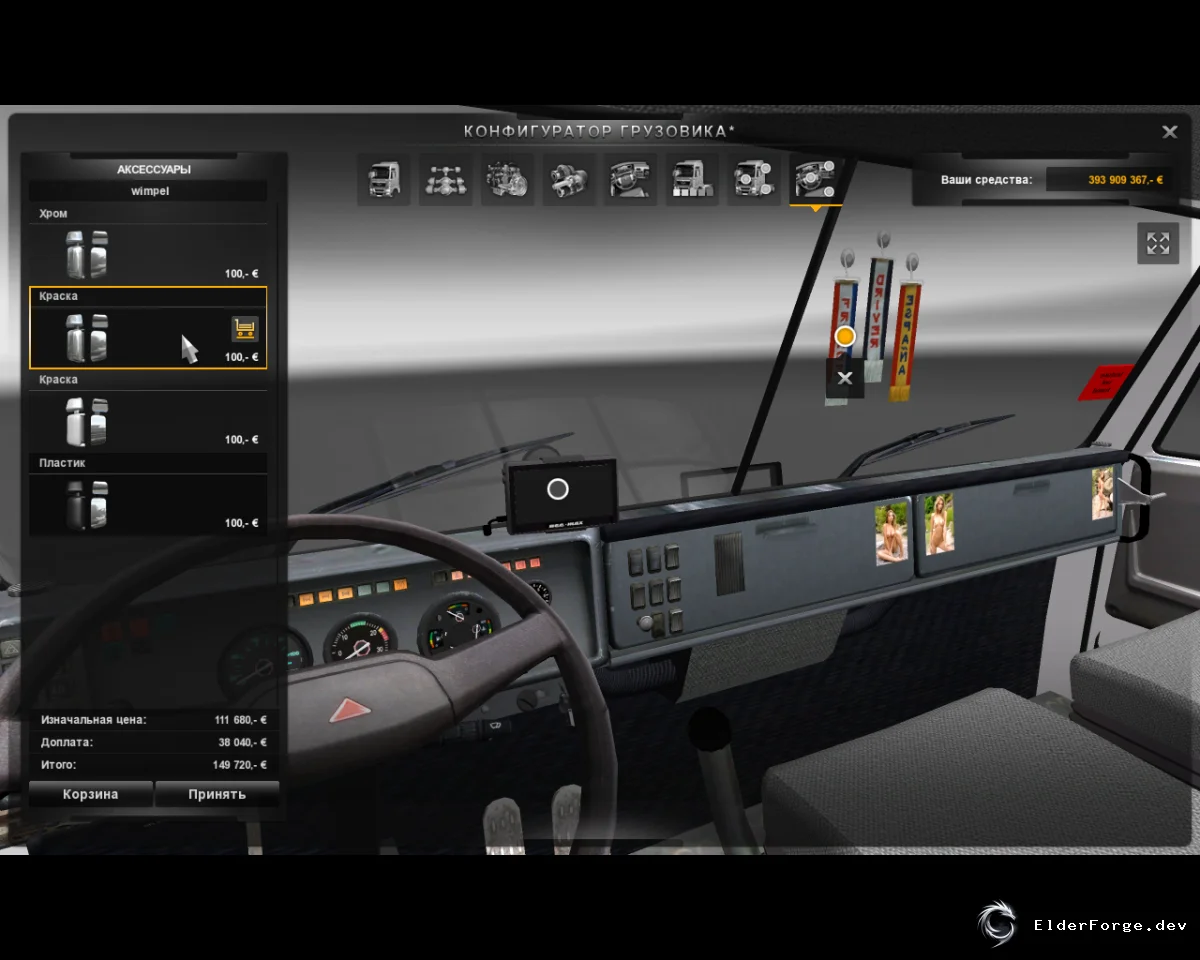Open the transmission configuration tab
The width and height of the screenshot is (1200, 960).
tap(569, 180)
